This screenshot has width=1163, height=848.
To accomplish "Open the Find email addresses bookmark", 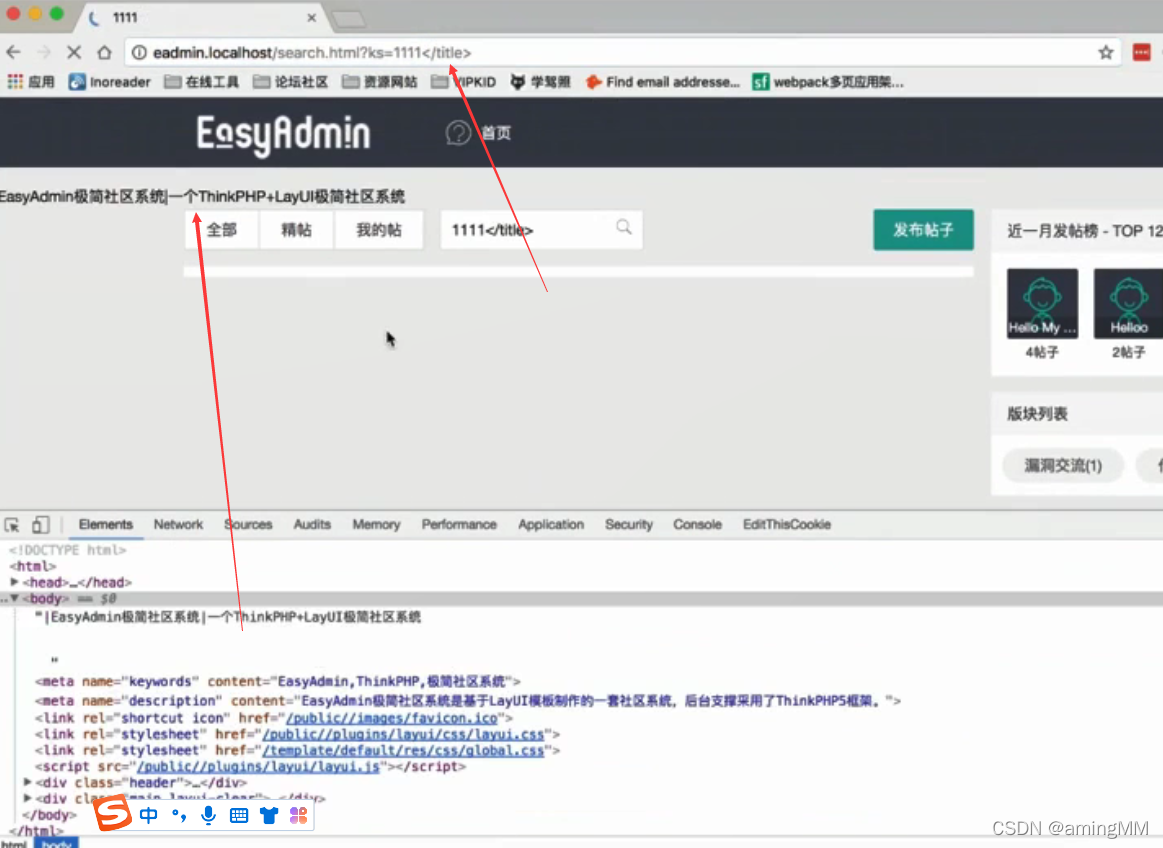I will click(x=662, y=82).
